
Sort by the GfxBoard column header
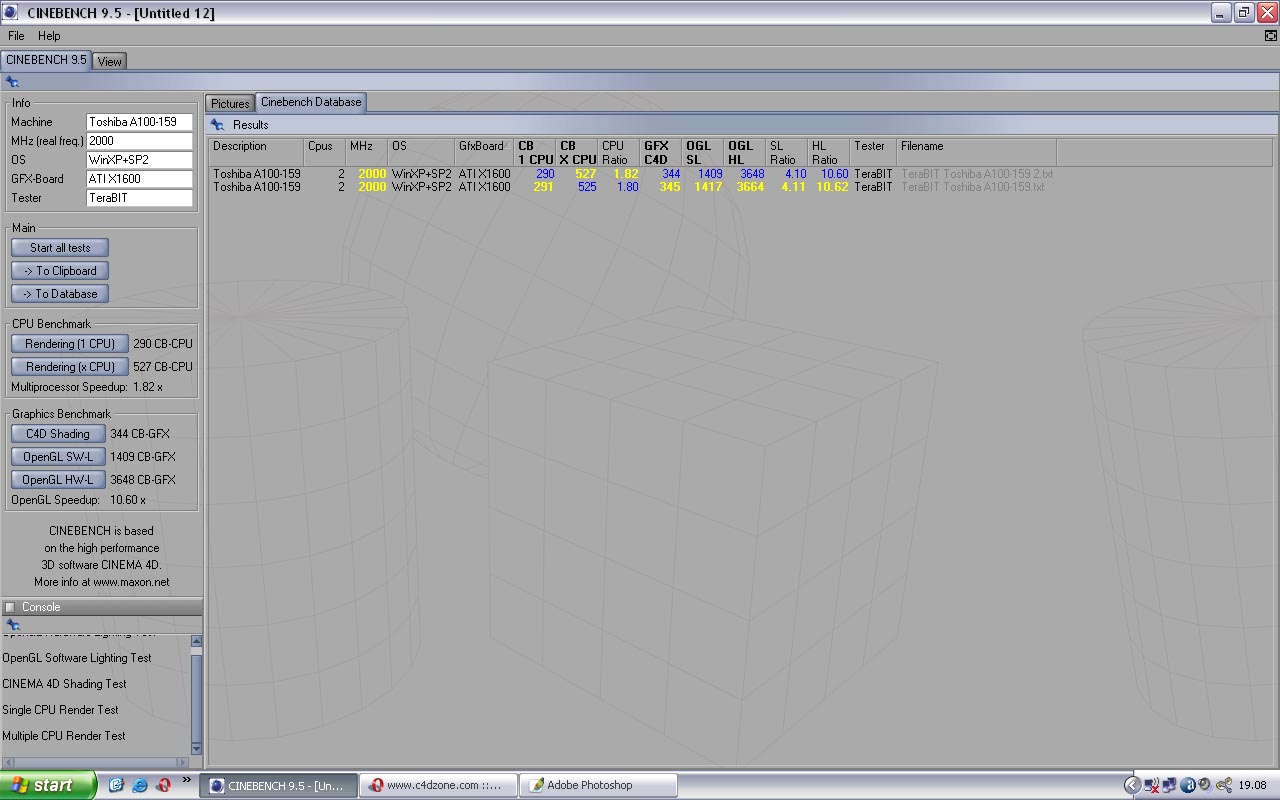click(484, 152)
